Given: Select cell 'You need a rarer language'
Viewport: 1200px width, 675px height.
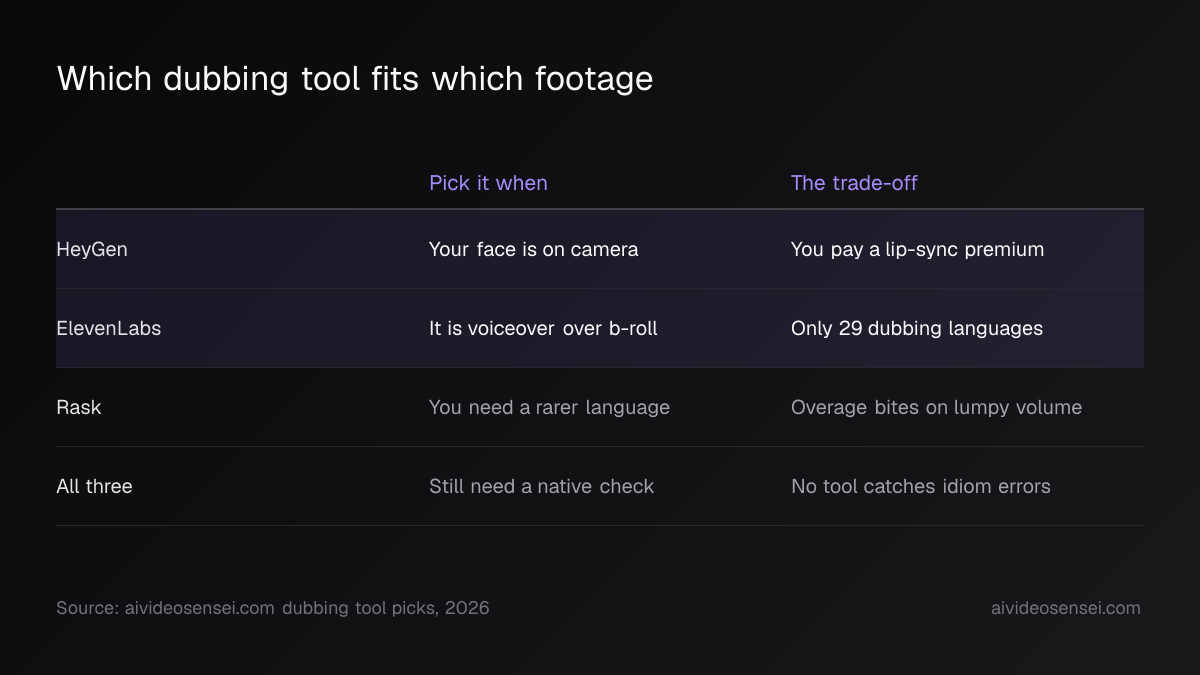Looking at the screenshot, I should [549, 407].
